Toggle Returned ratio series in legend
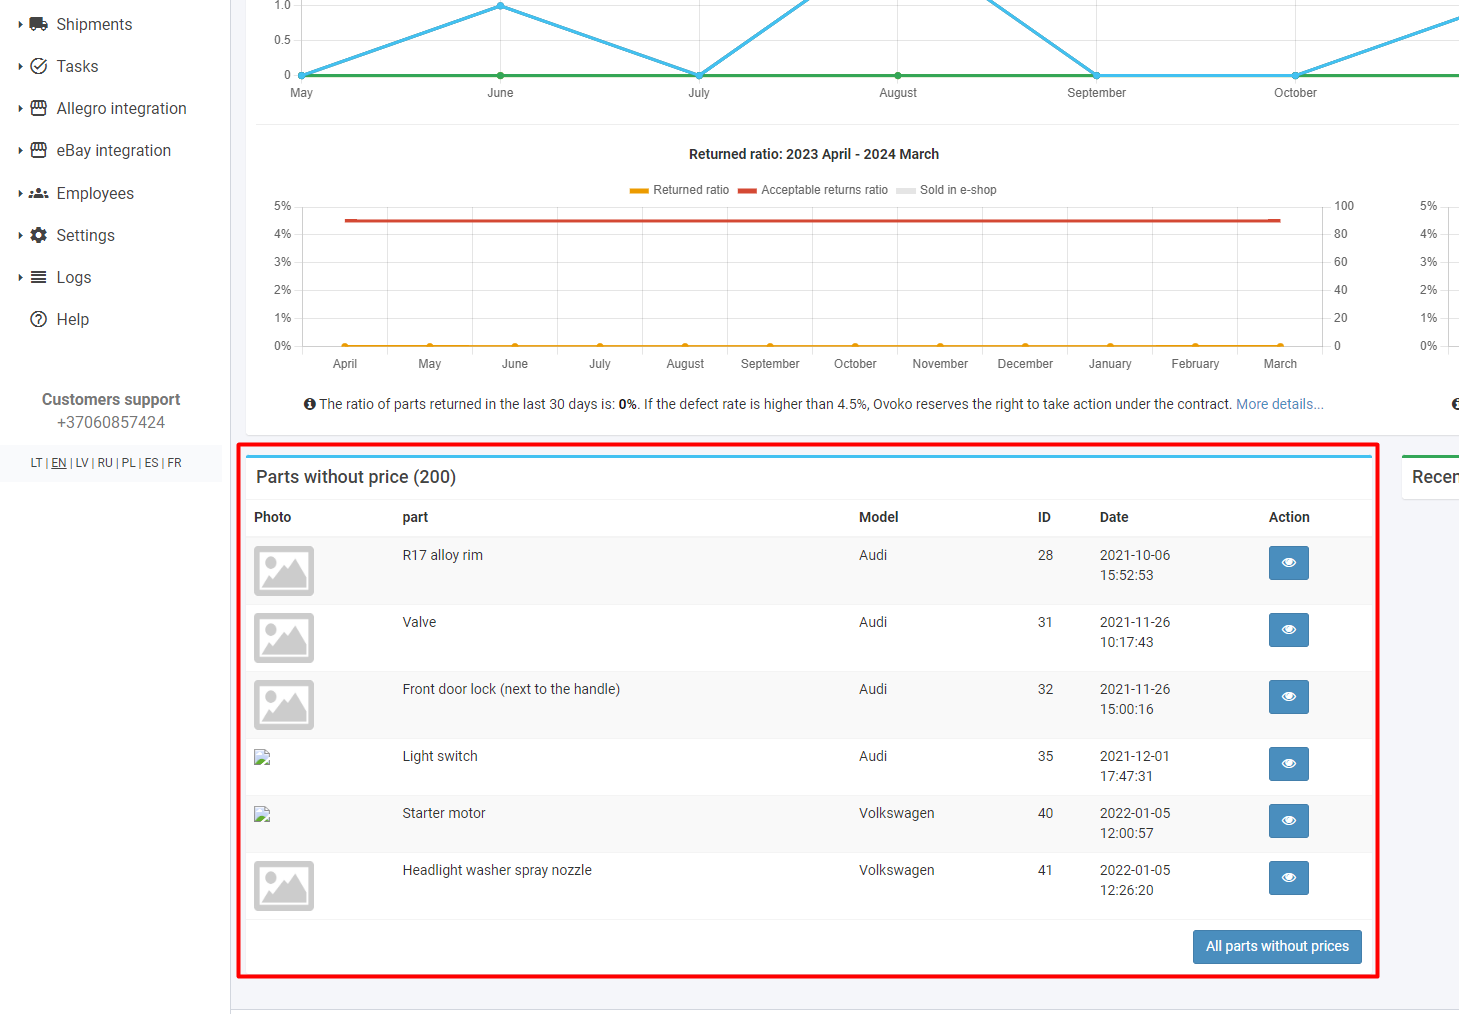The width and height of the screenshot is (1459, 1014). [679, 190]
